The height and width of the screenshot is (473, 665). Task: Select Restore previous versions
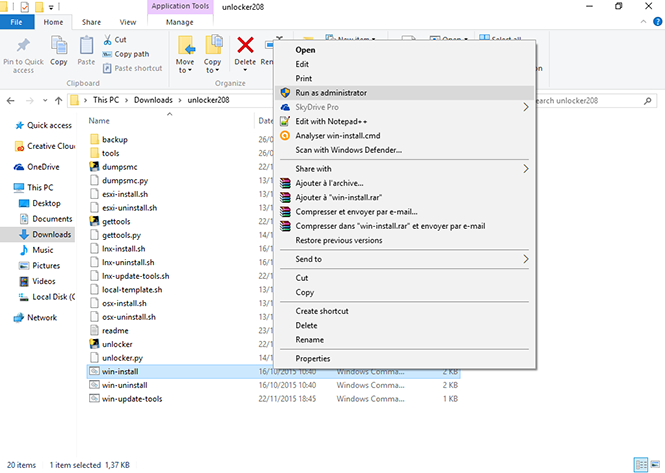pyautogui.click(x=405, y=240)
